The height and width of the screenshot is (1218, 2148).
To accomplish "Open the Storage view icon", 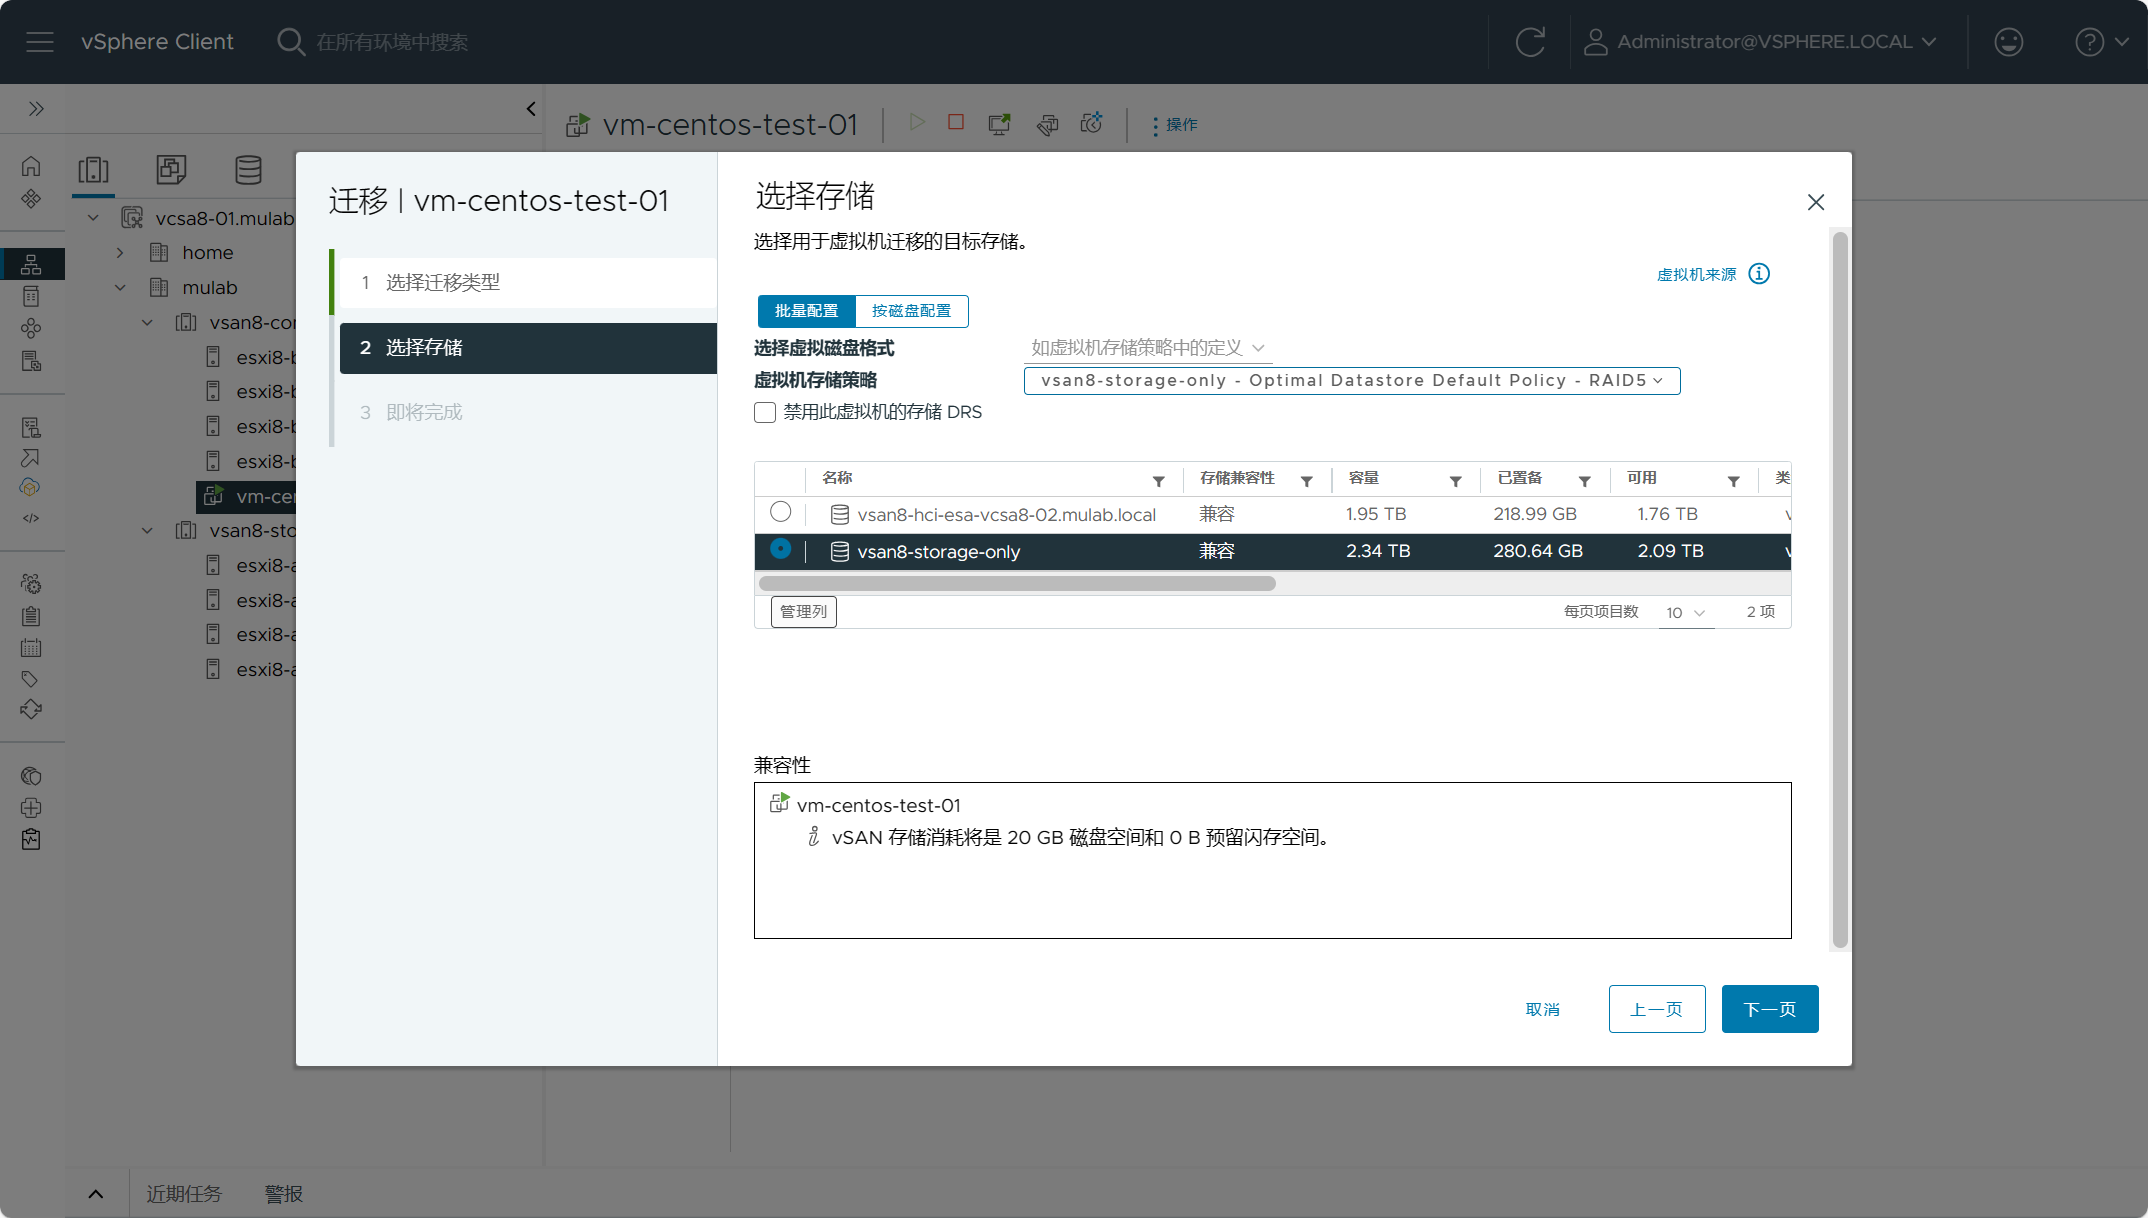I will point(248,170).
